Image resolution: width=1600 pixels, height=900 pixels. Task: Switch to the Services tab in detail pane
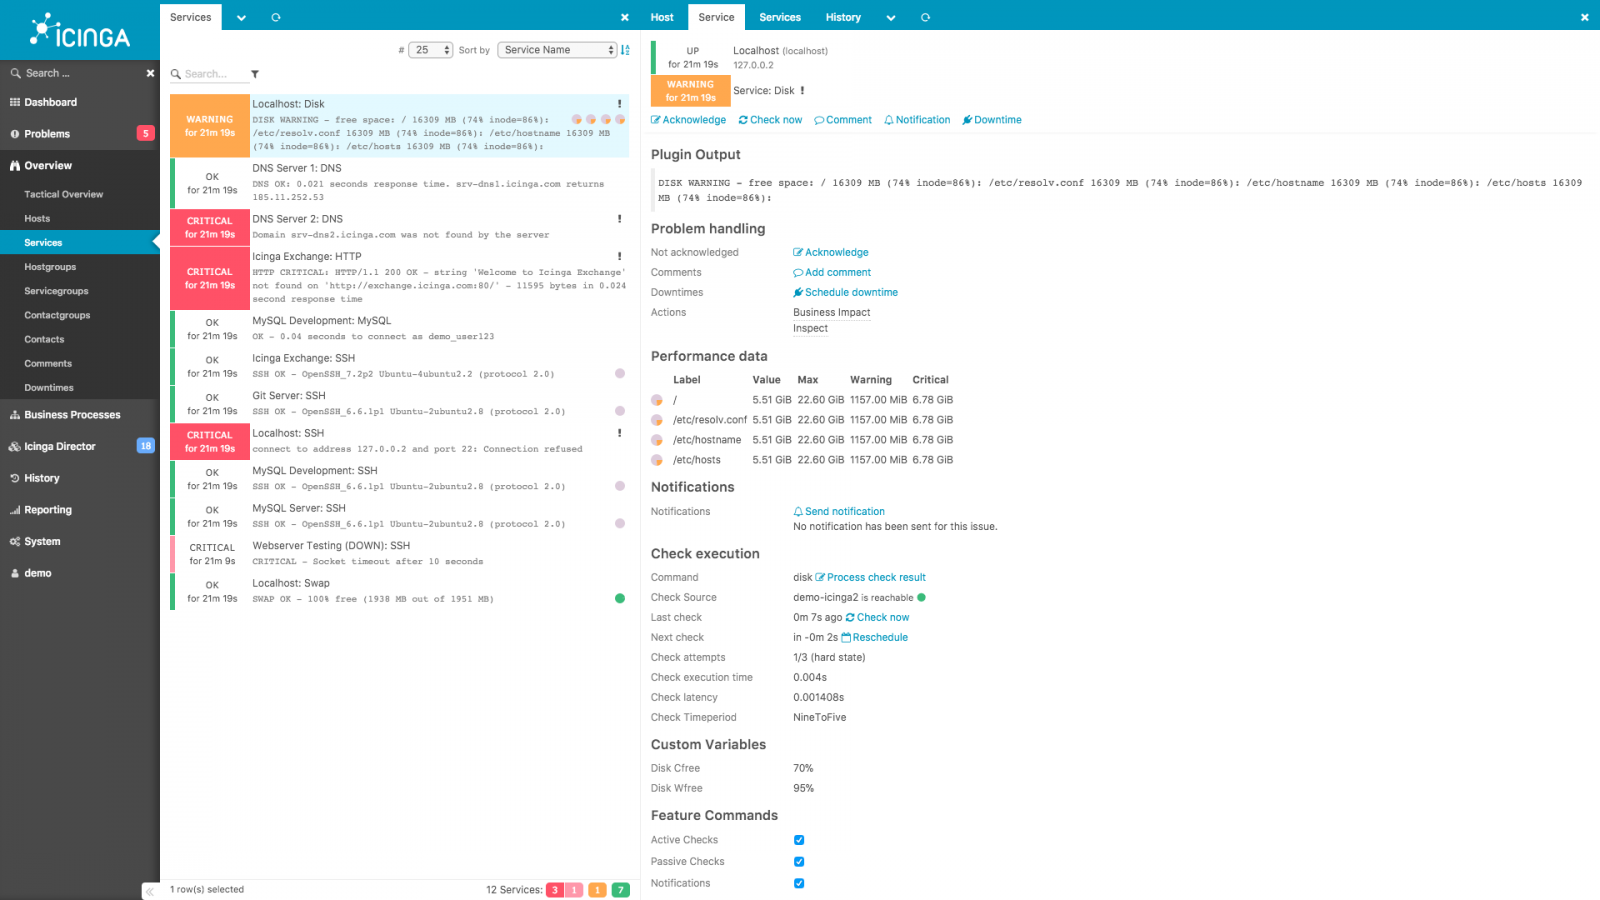click(x=780, y=17)
